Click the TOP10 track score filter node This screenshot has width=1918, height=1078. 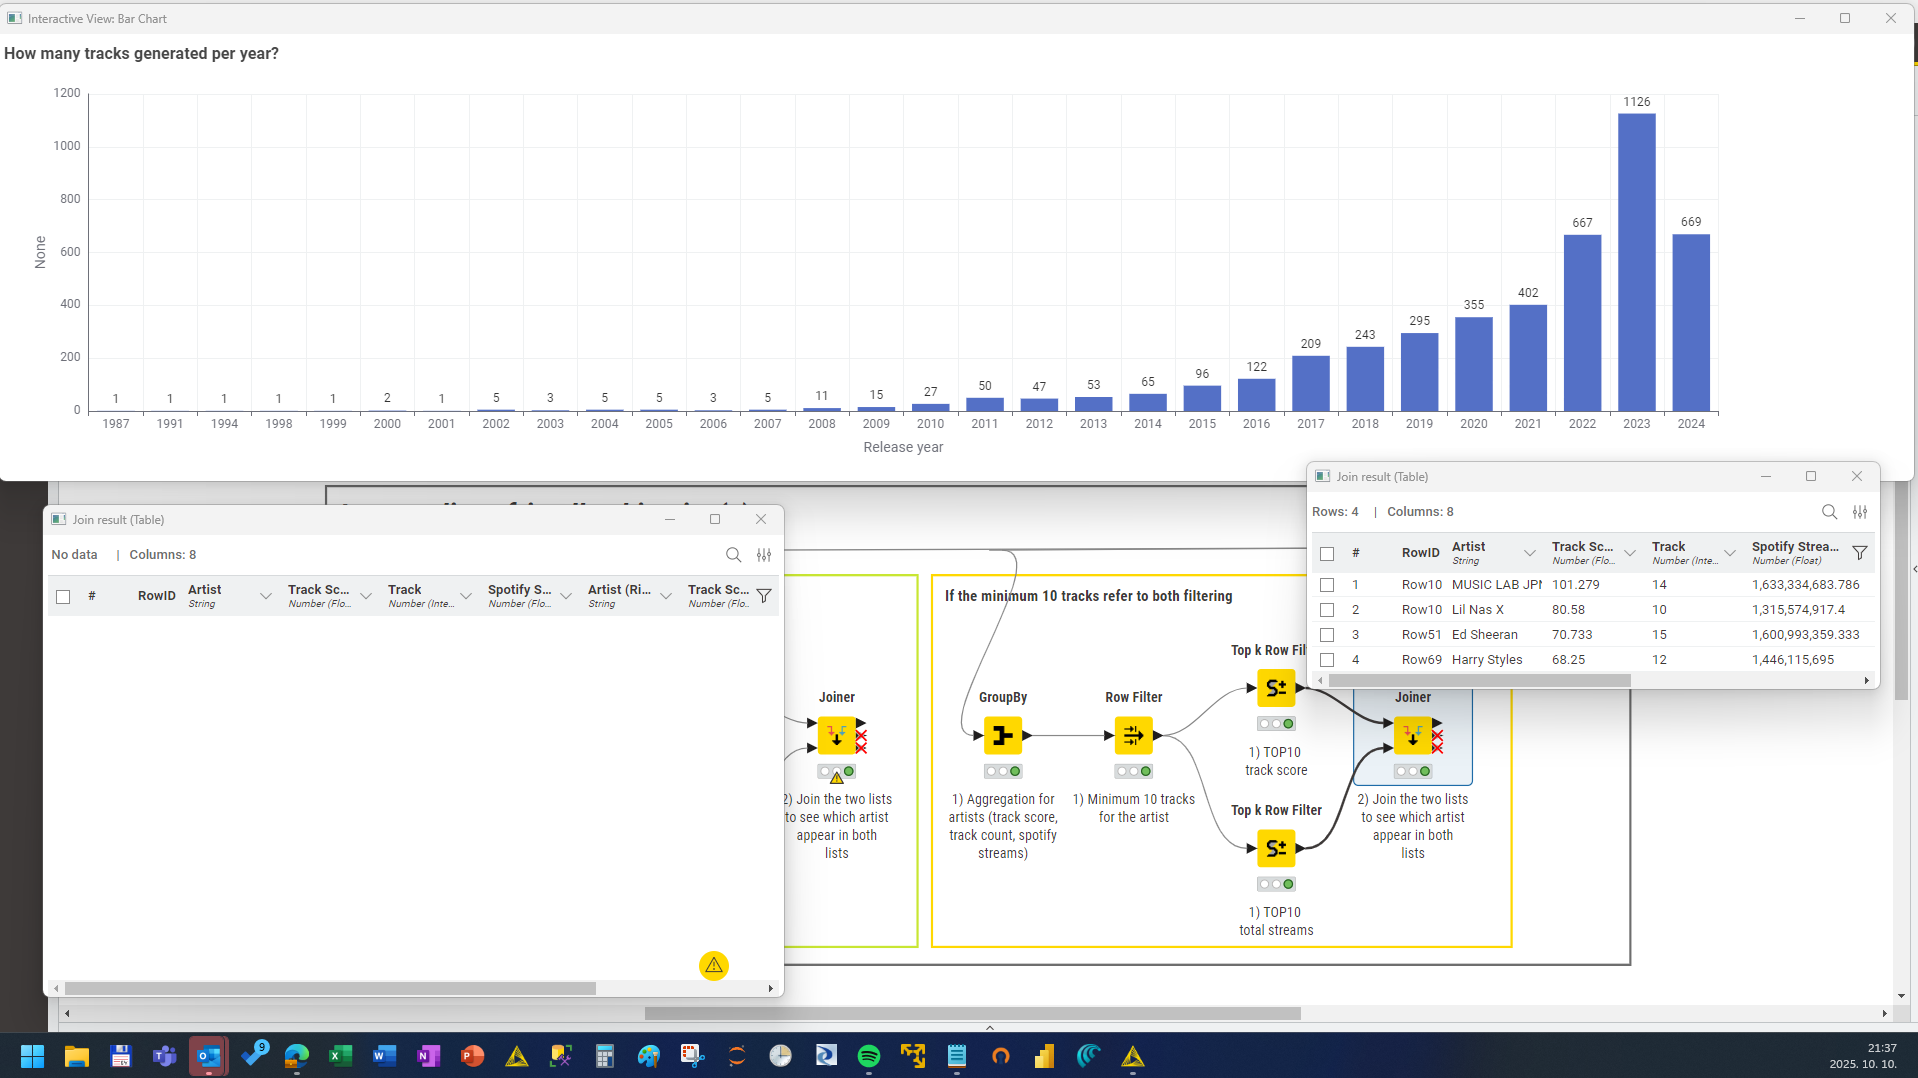pyautogui.click(x=1276, y=688)
